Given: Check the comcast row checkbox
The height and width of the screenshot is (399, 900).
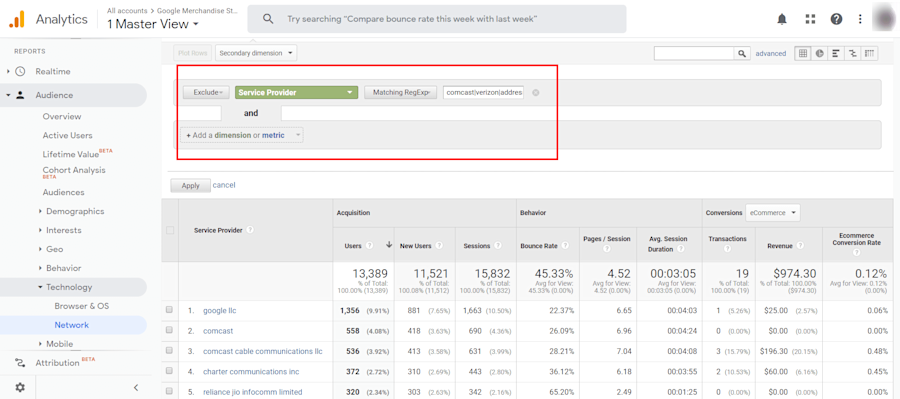Looking at the screenshot, I should pos(169,331).
